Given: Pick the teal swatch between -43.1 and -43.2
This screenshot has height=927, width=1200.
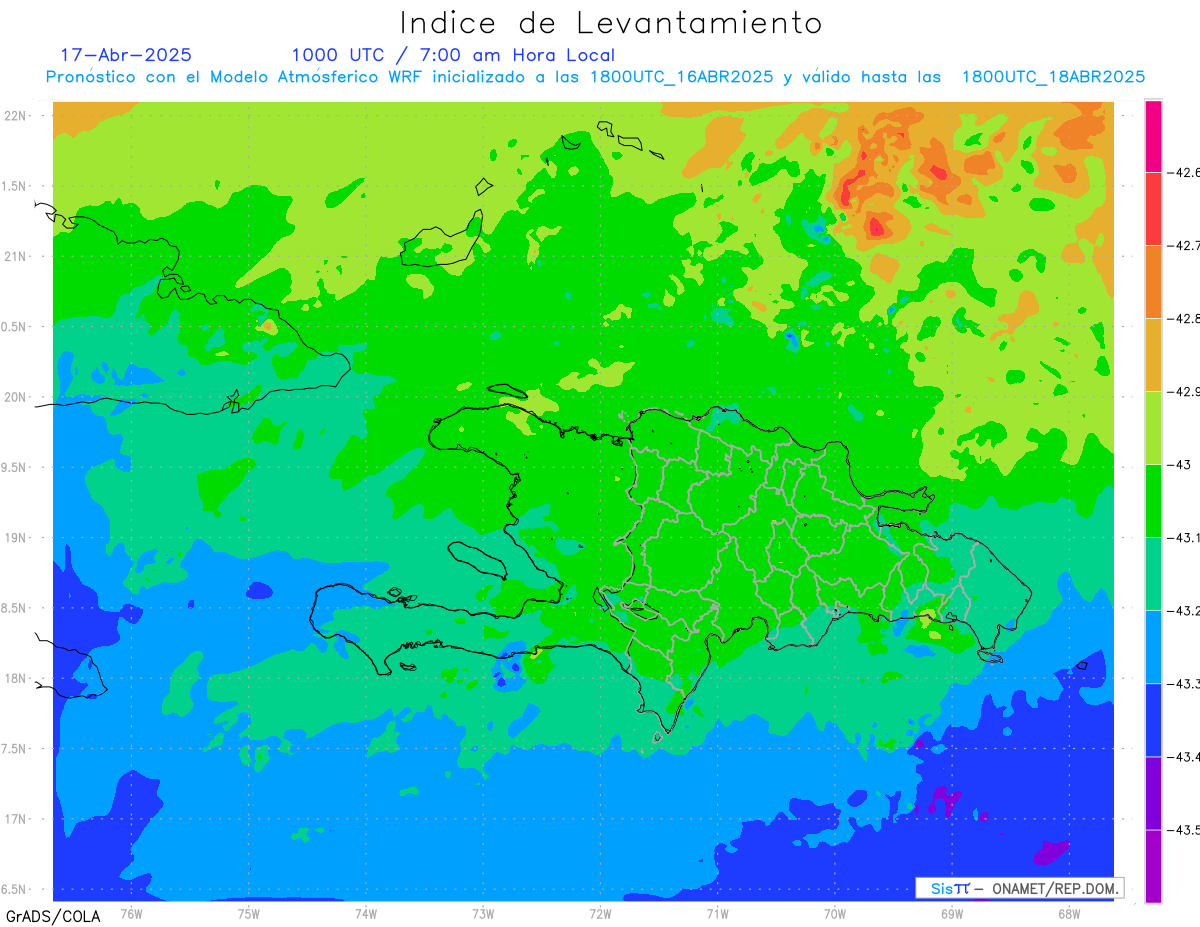Looking at the screenshot, I should 1153,573.
